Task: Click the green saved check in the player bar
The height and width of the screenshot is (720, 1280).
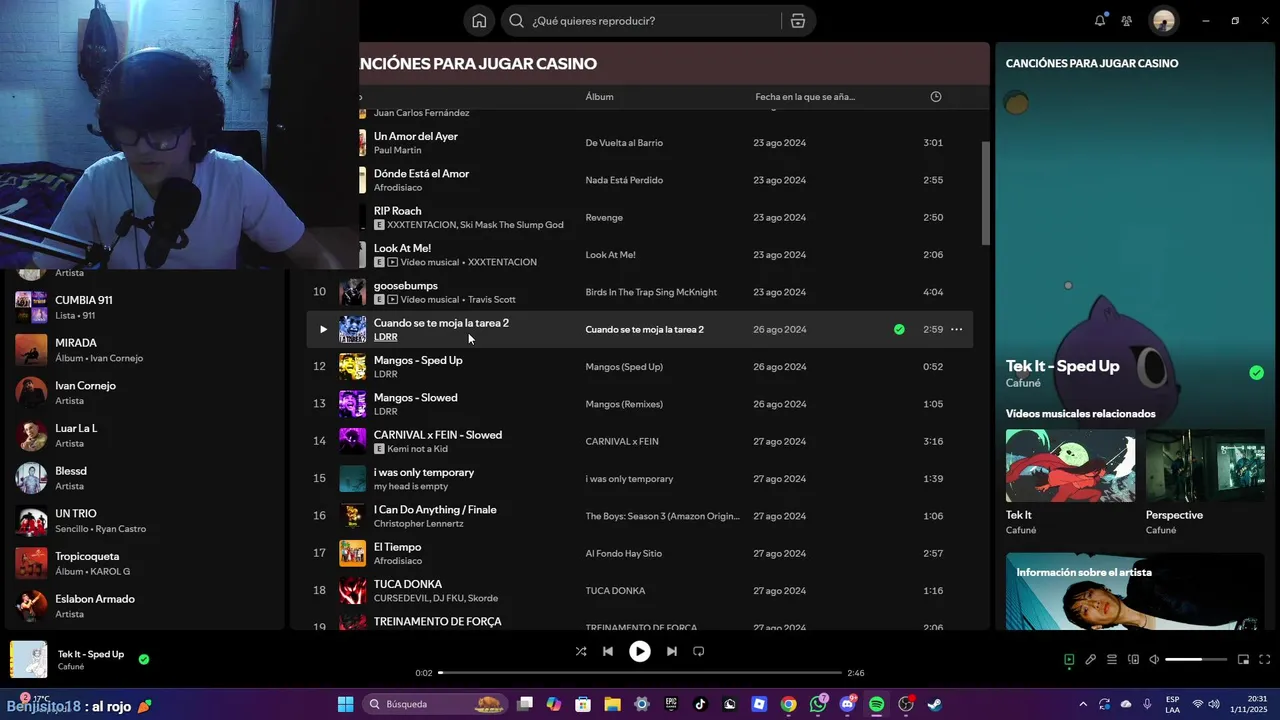Action: [144, 659]
